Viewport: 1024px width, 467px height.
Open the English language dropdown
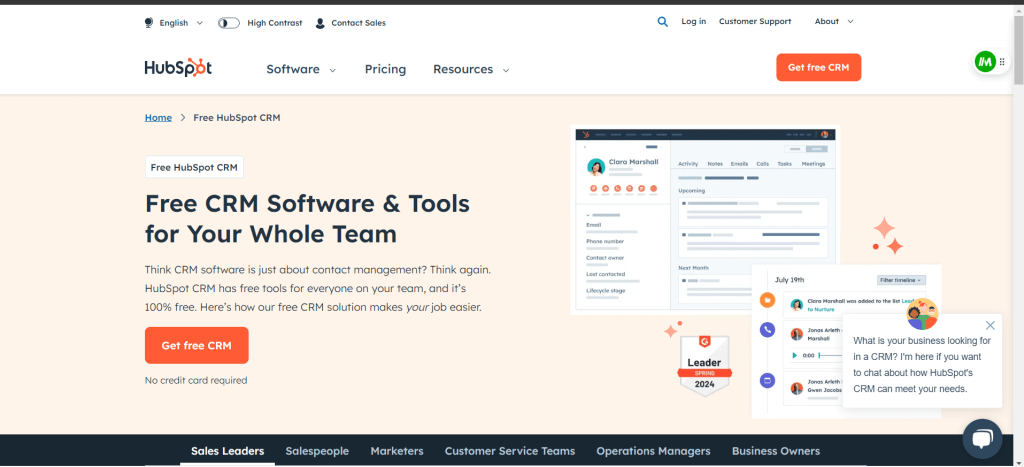tap(174, 23)
